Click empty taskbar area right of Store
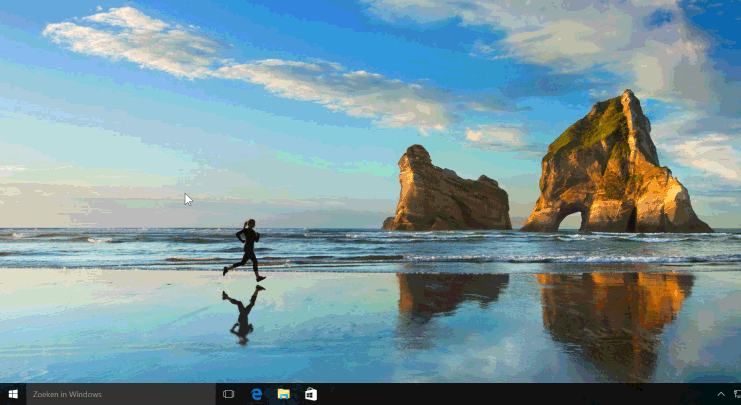Viewport: 741px width, 405px height. 500,394
